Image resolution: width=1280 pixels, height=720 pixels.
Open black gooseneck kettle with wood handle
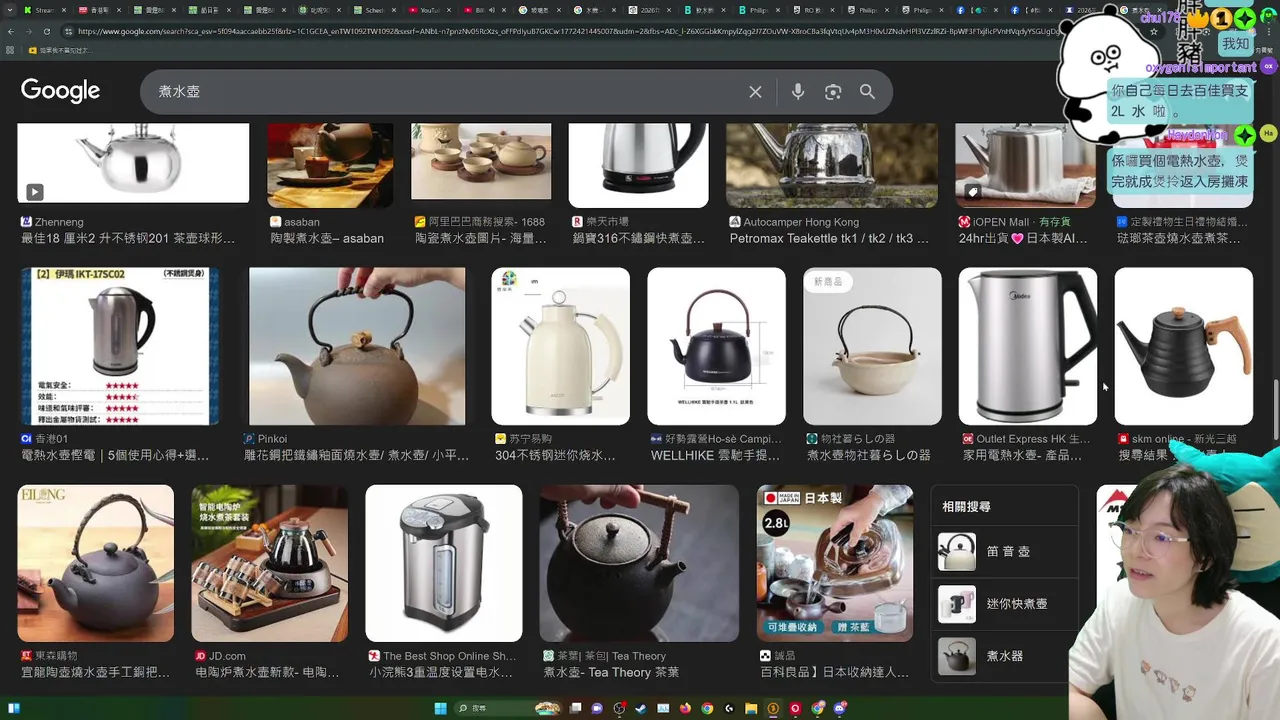coord(1183,346)
